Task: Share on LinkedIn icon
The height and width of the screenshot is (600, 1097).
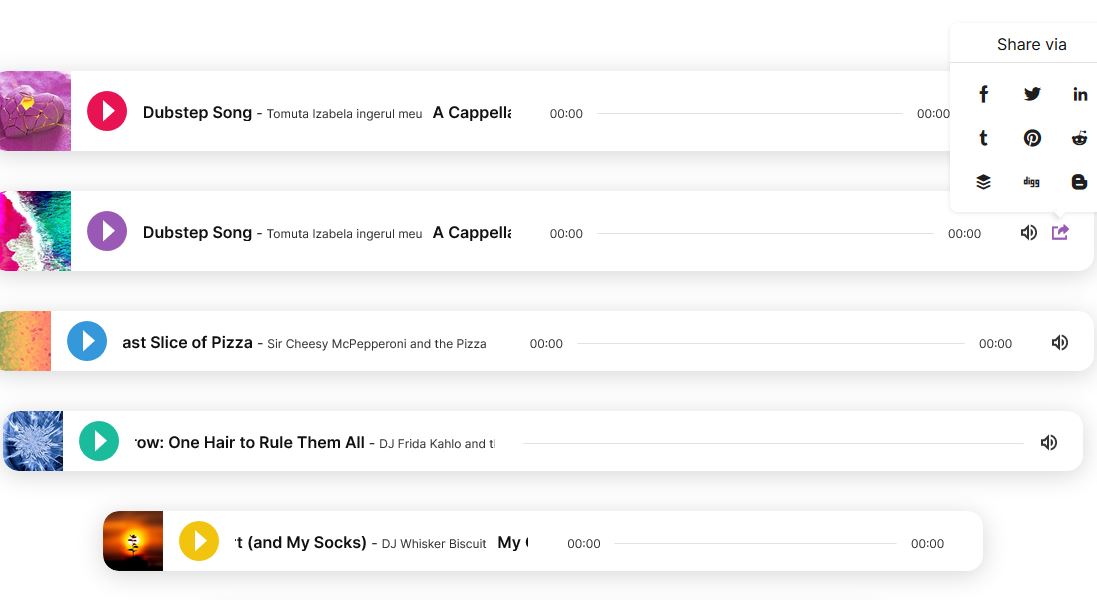Action: pos(1080,94)
